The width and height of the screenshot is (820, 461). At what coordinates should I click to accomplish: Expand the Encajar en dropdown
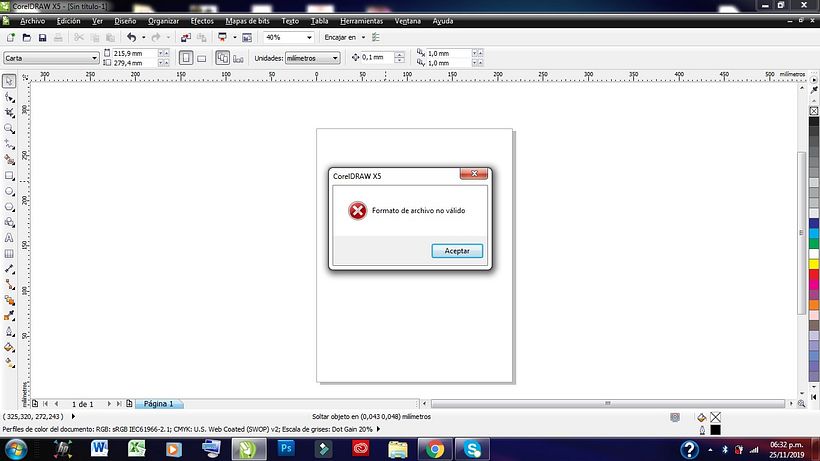(363, 38)
